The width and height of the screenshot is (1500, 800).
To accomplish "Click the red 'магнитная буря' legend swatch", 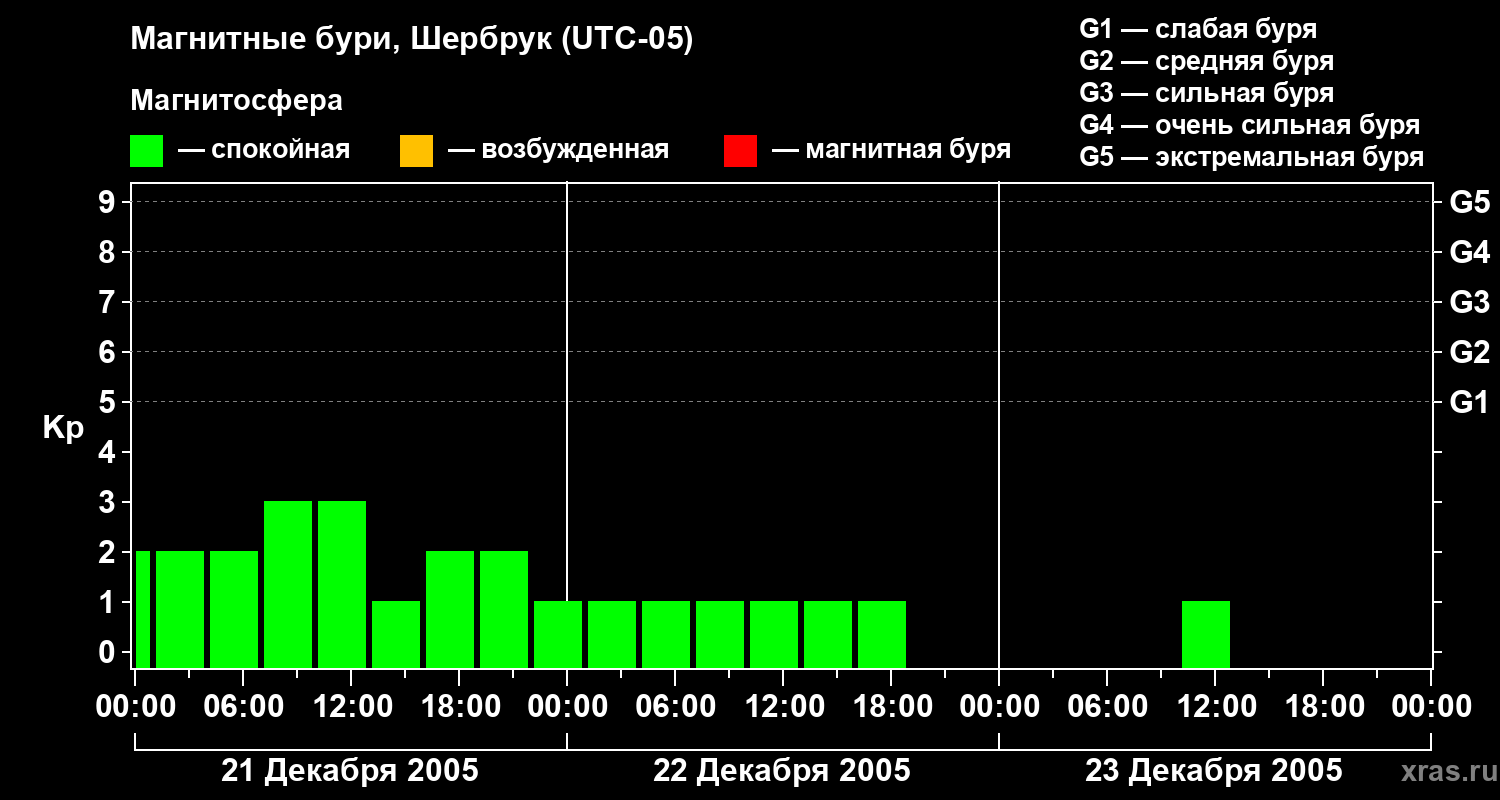I will coord(740,151).
